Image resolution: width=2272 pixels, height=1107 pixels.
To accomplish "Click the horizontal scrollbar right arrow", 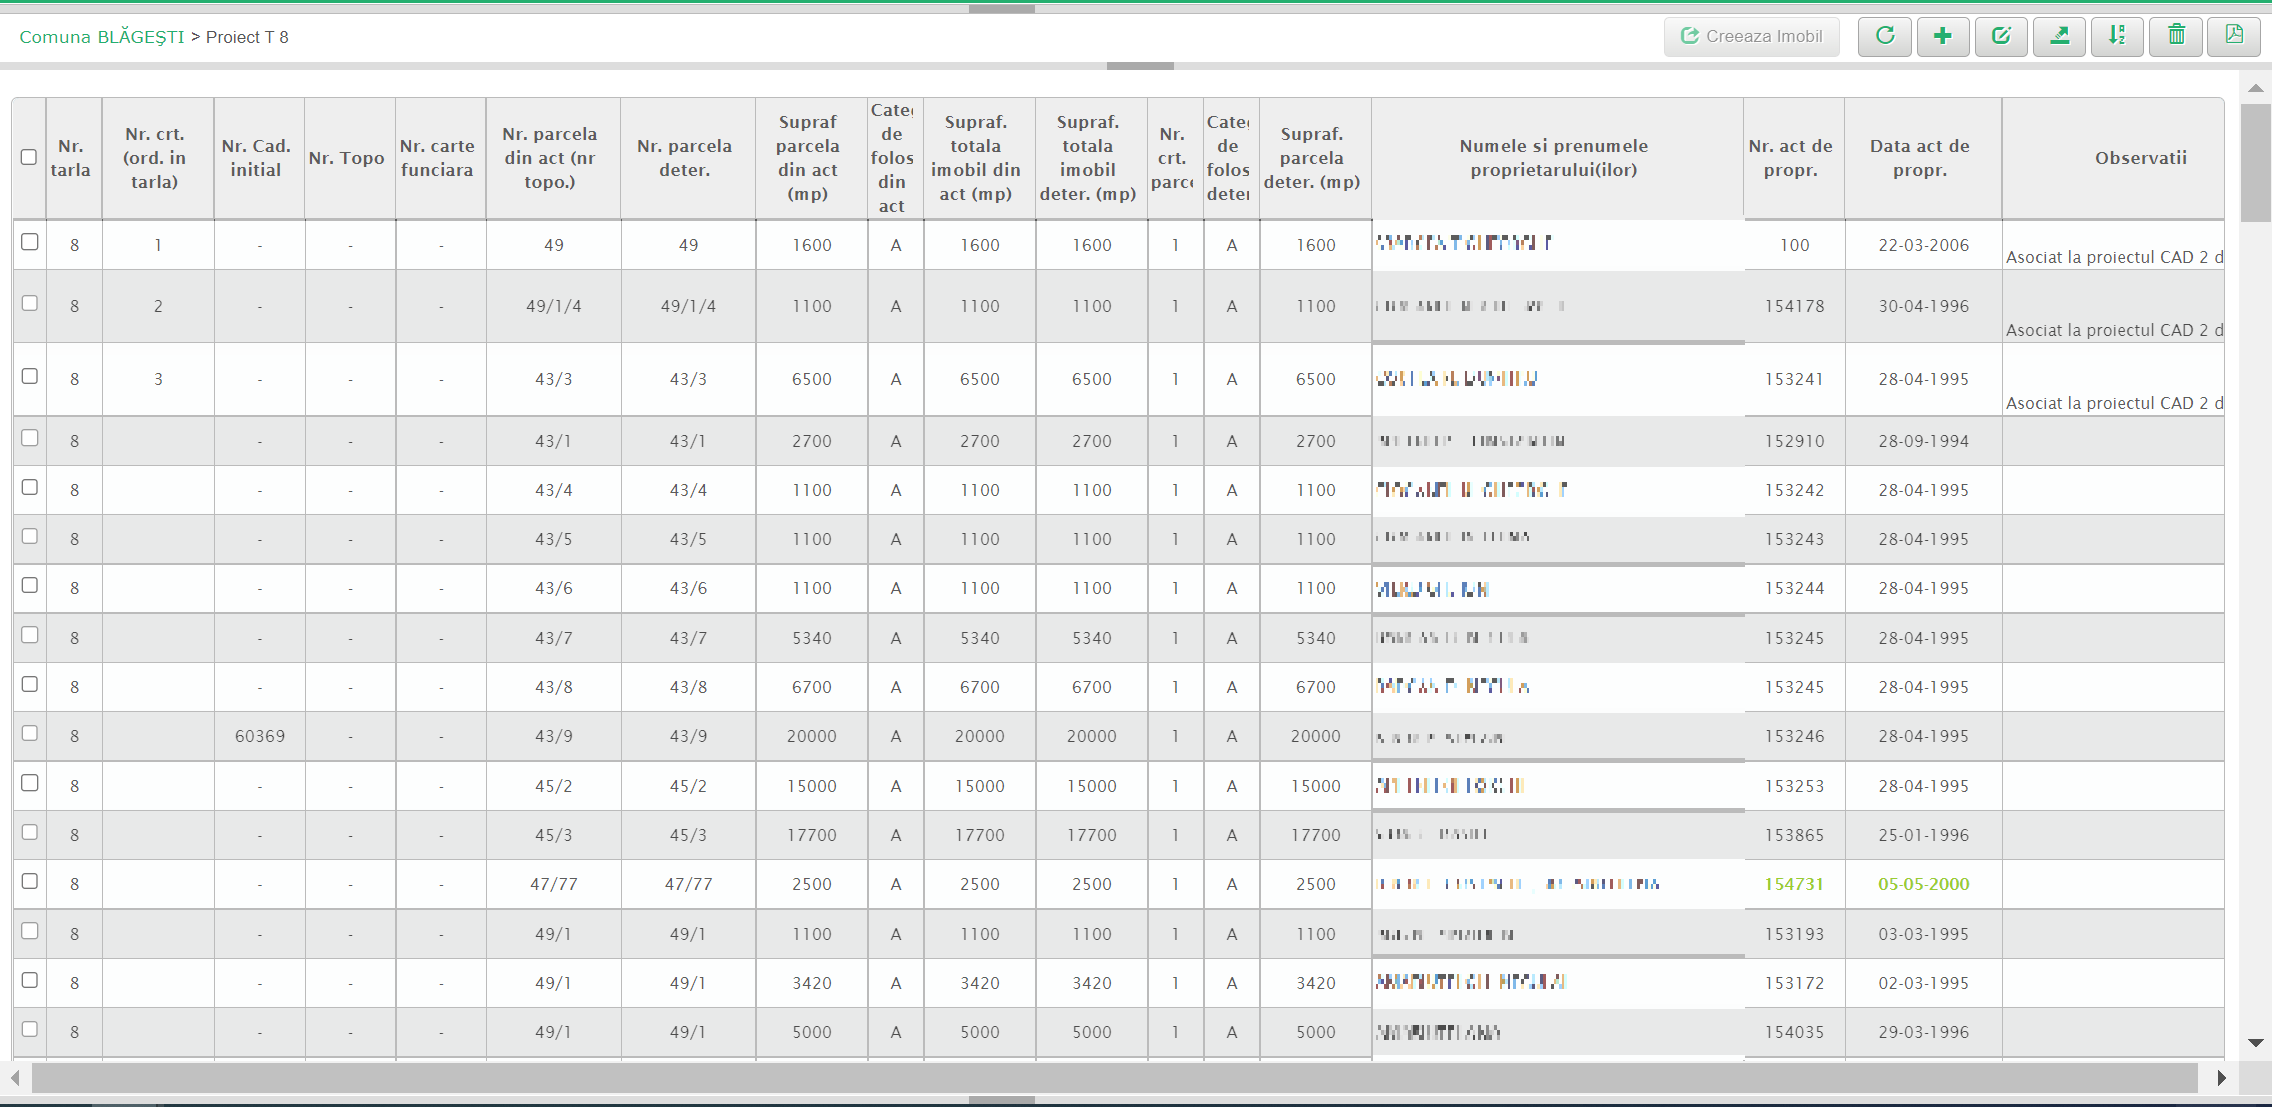I will click(x=2221, y=1078).
